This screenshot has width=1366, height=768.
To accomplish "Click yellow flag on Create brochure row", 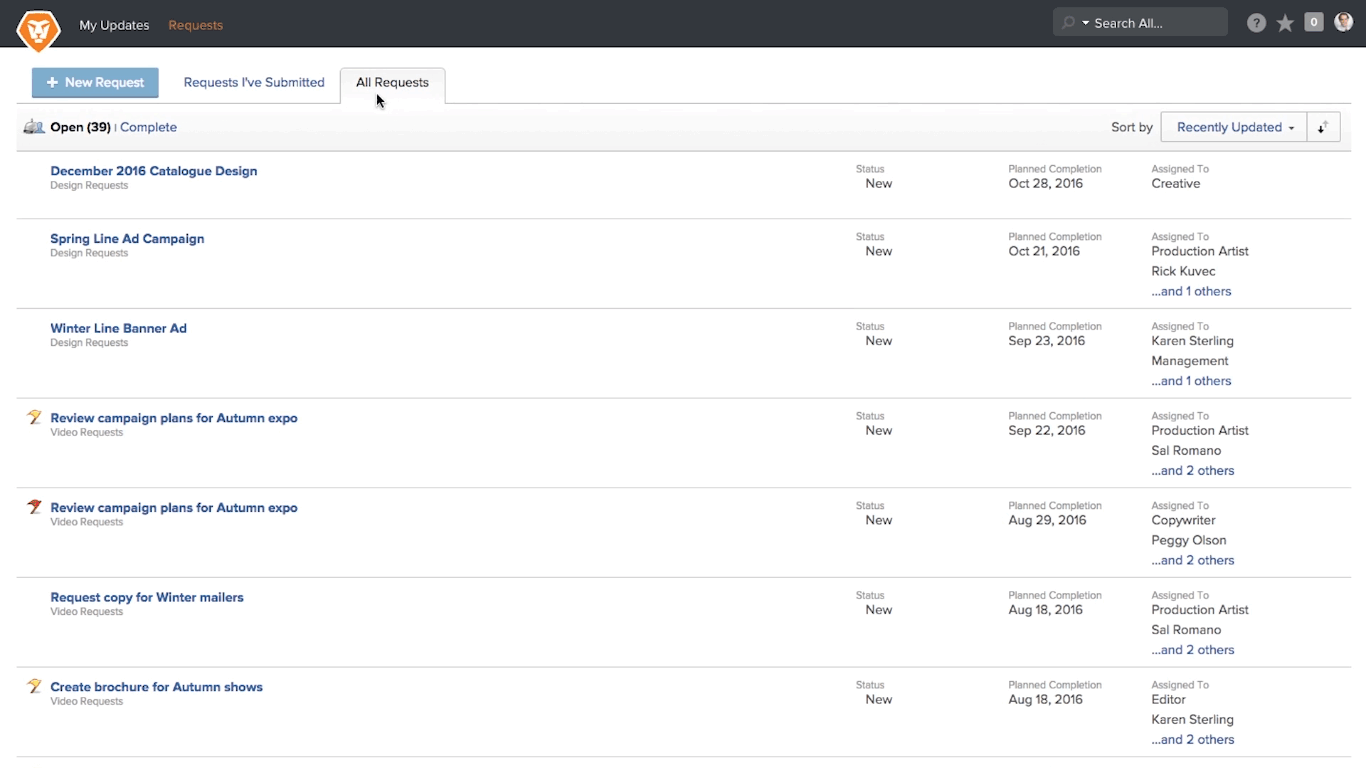I will point(34,686).
